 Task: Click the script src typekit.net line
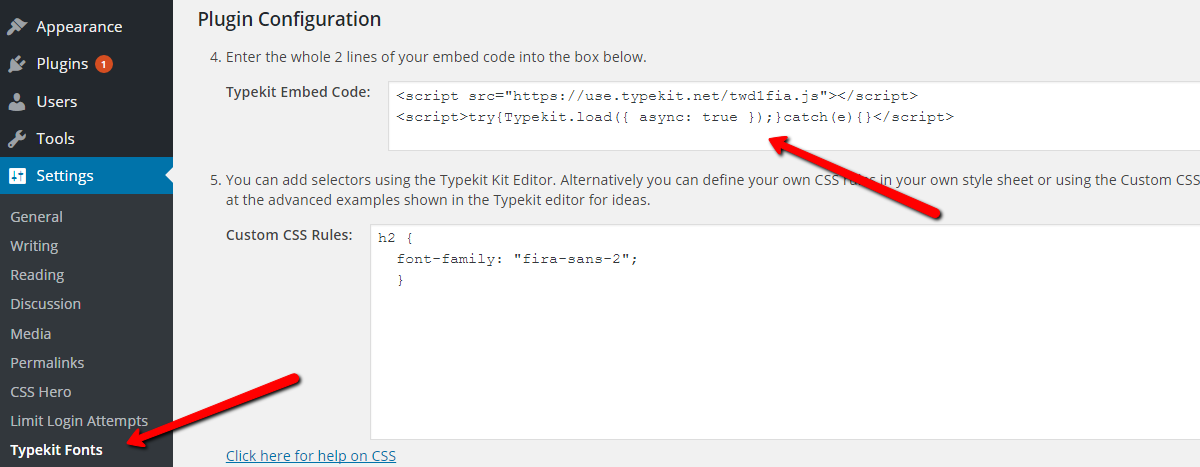pyautogui.click(x=656, y=96)
